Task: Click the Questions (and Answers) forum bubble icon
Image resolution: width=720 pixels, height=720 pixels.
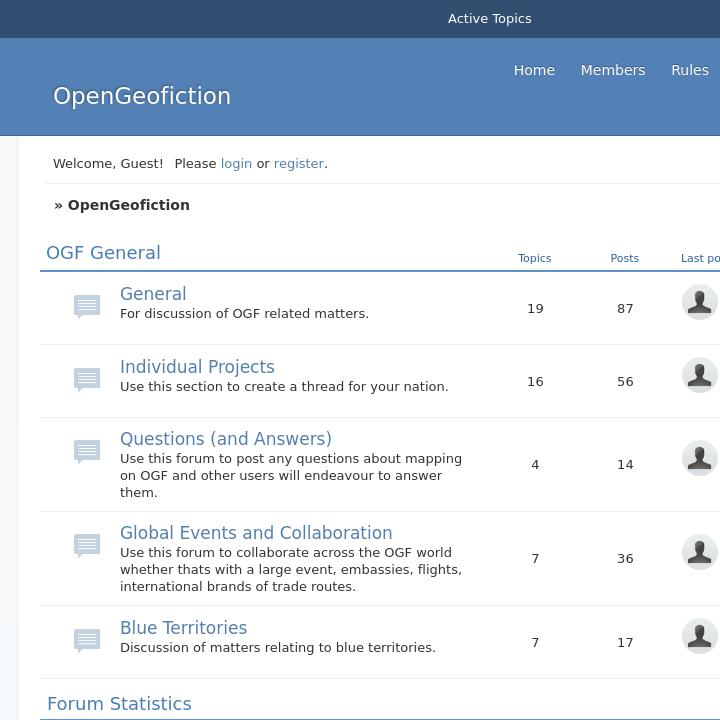Action: [x=87, y=451]
